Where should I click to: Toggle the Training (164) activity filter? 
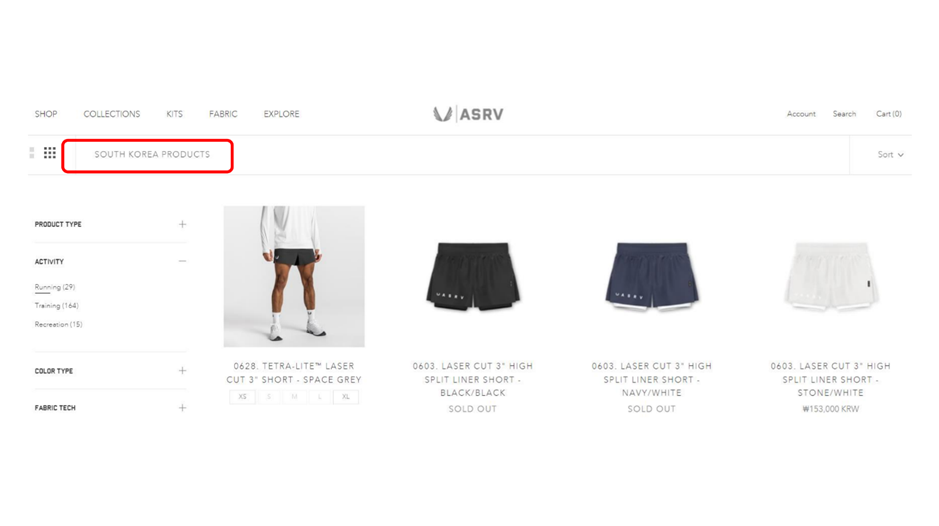click(x=56, y=306)
